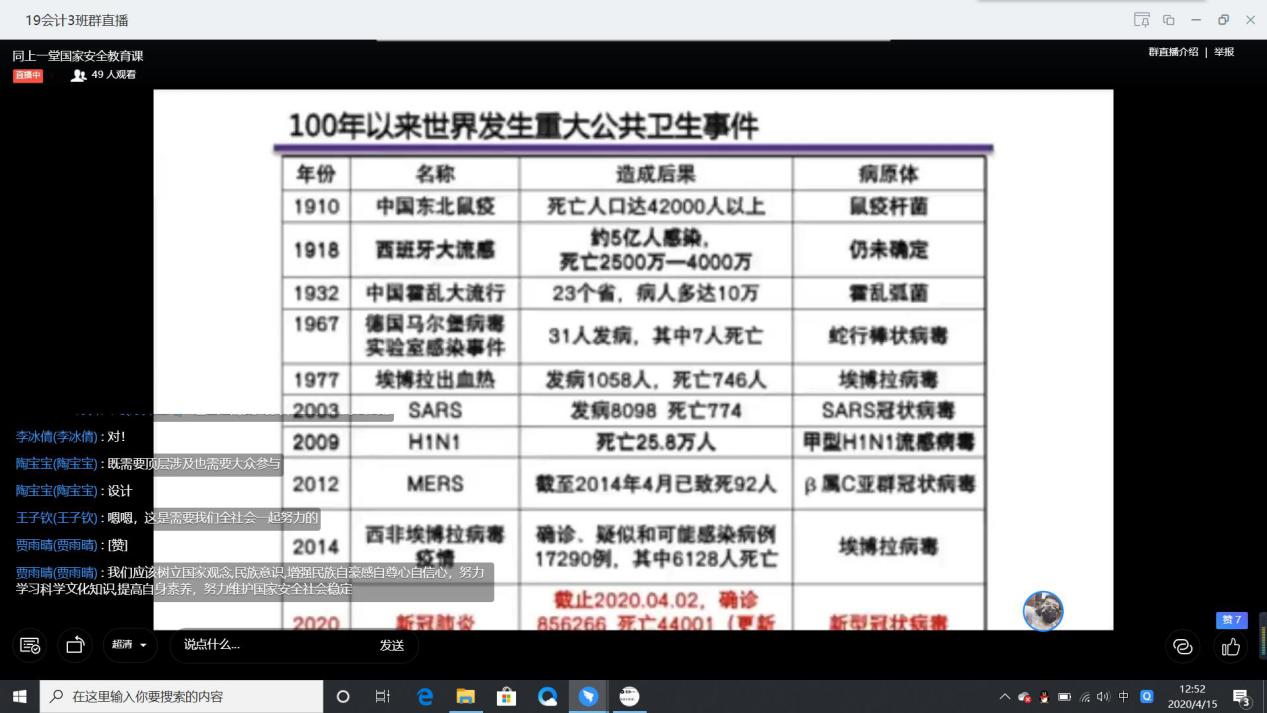Click the mini window mode icon
Image resolution: width=1267 pixels, height=713 pixels.
[1168, 20]
